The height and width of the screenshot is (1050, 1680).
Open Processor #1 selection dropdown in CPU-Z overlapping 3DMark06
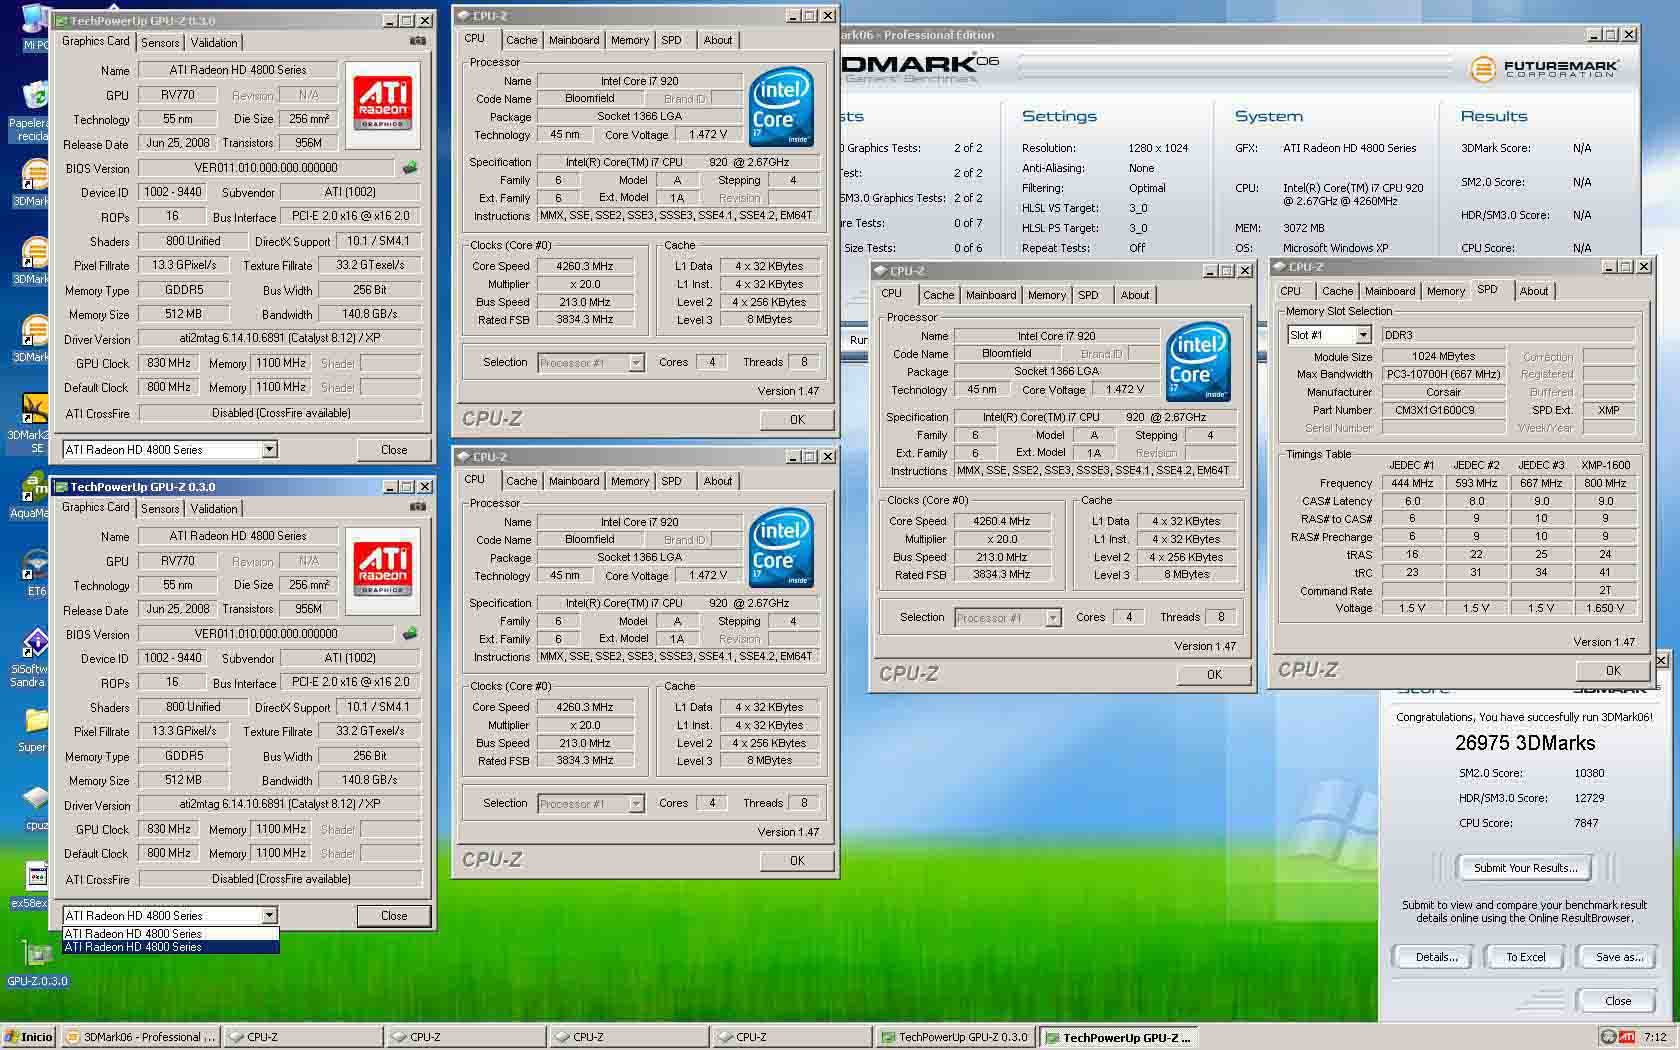(1052, 618)
